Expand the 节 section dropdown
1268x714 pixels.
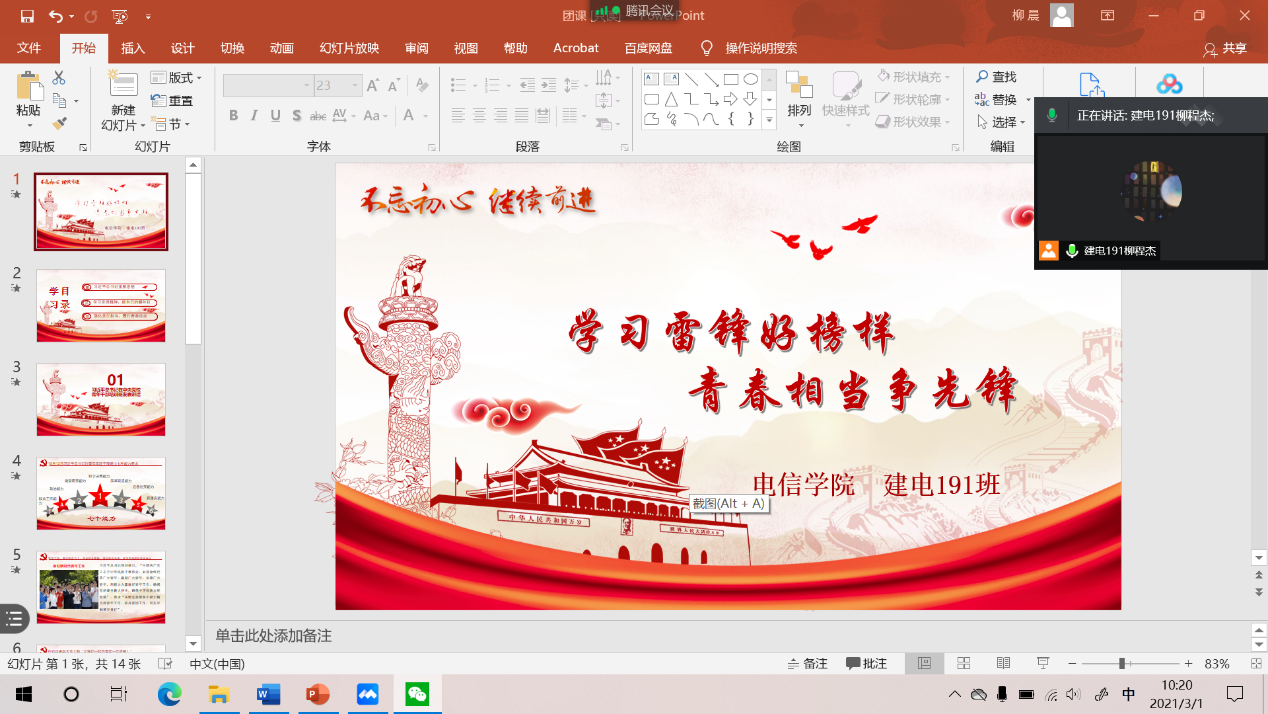[172, 124]
